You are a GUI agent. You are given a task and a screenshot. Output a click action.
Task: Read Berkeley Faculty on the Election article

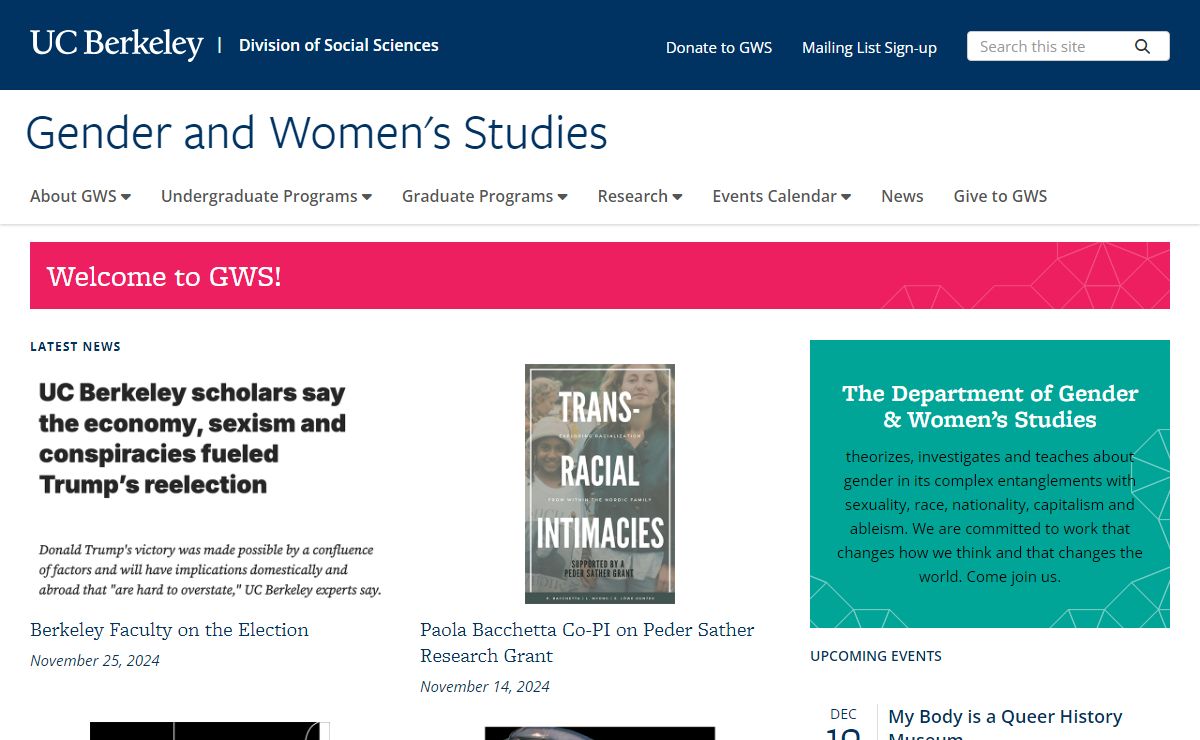[169, 630]
